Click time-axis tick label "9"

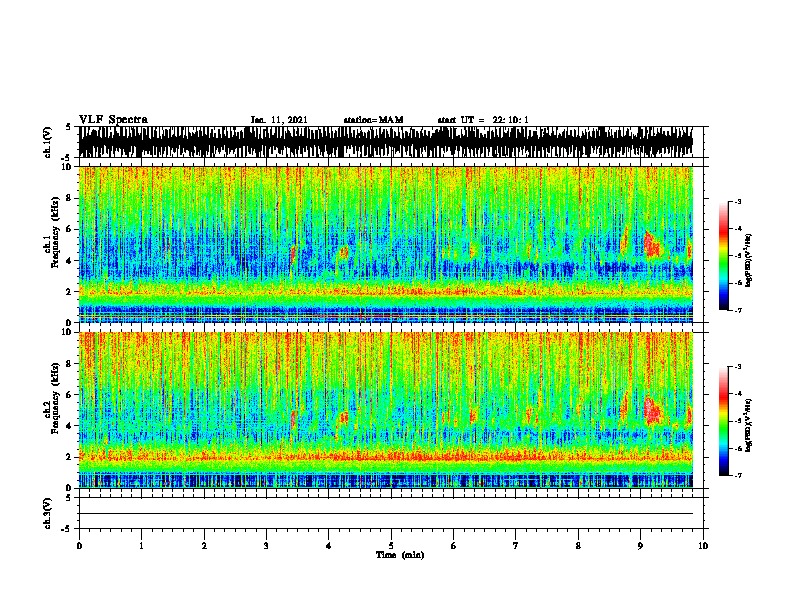[640, 546]
